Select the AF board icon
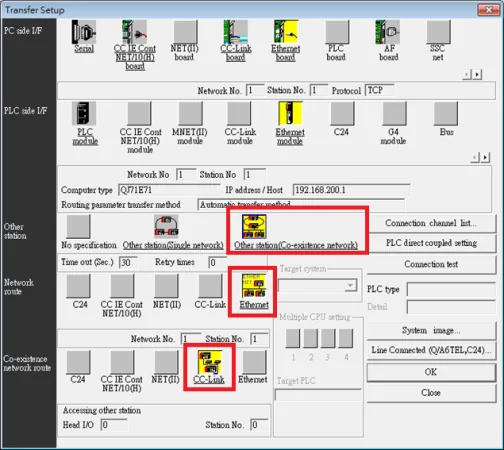Viewport: 504px width, 450px height. 388,32
